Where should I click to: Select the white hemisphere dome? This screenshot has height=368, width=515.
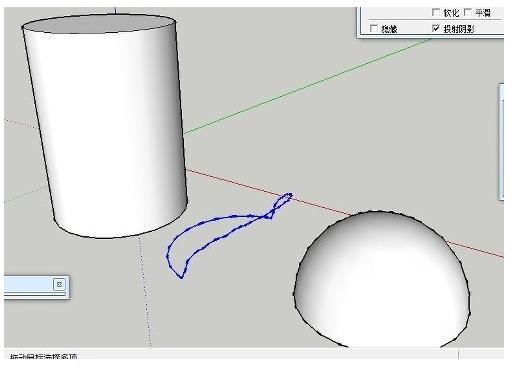[382, 280]
